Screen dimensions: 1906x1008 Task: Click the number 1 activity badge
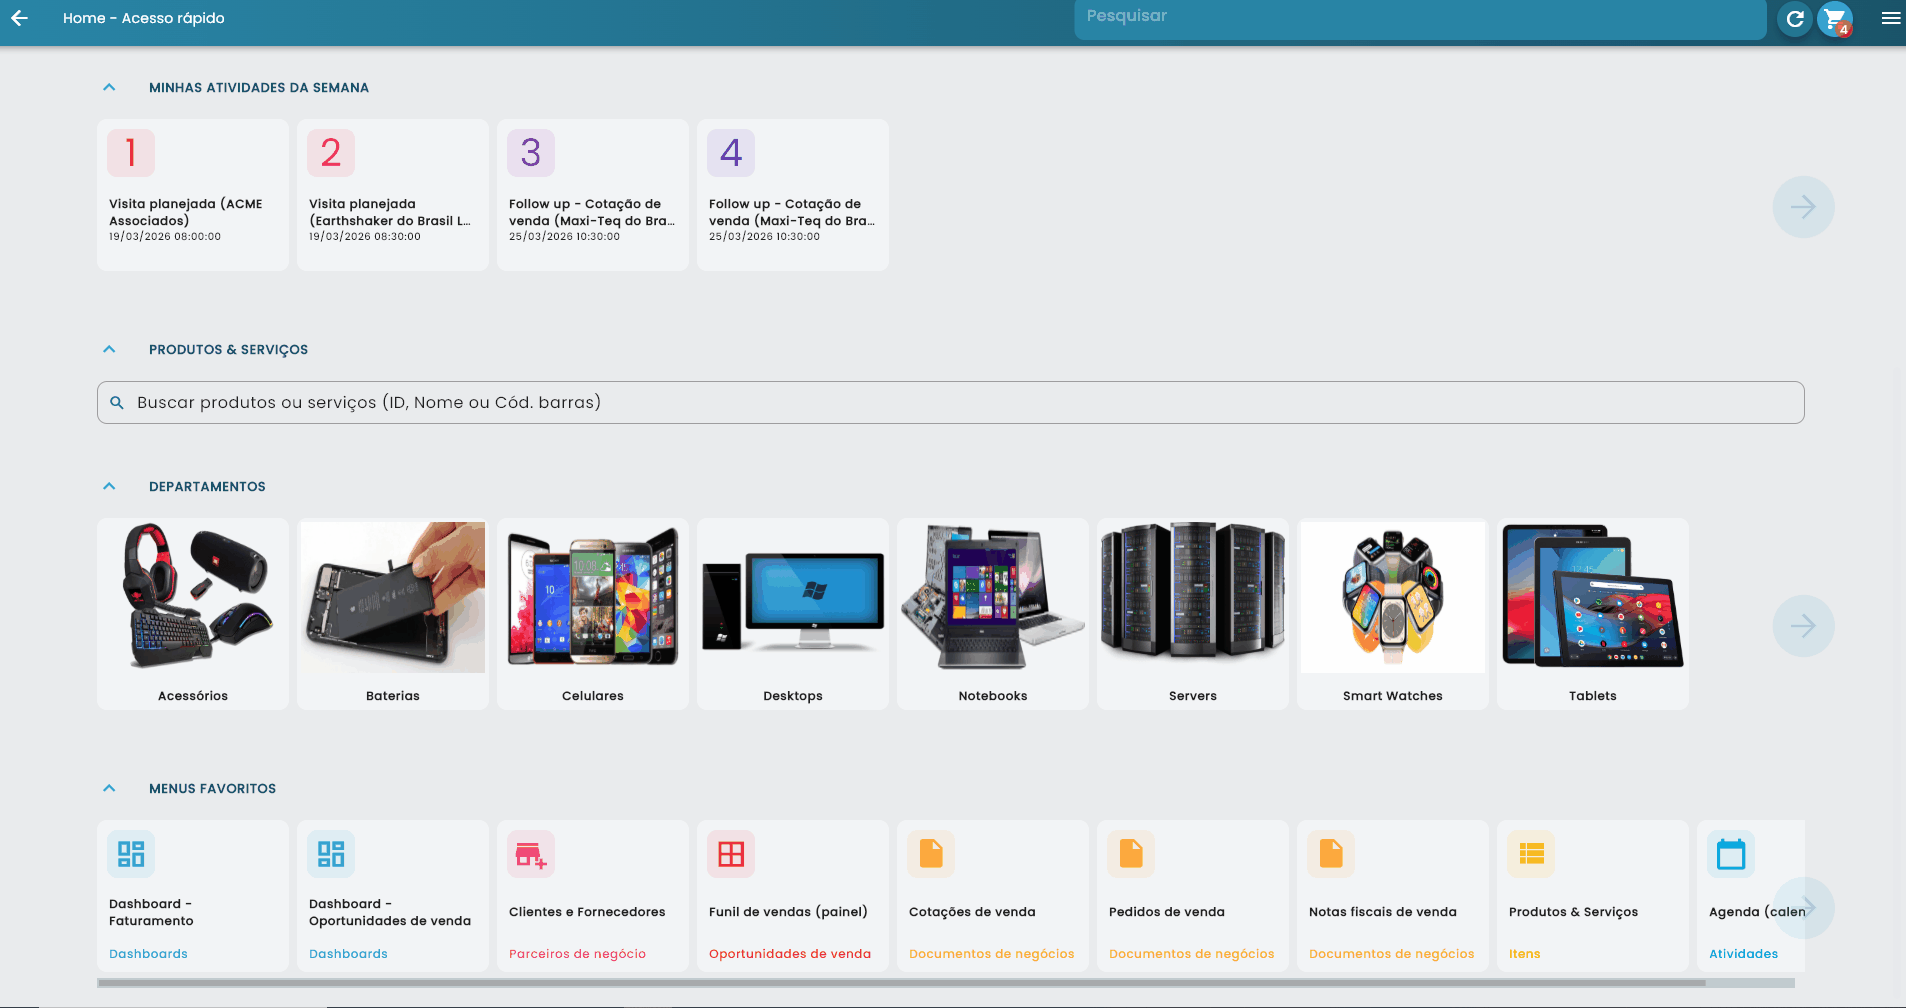pos(131,153)
